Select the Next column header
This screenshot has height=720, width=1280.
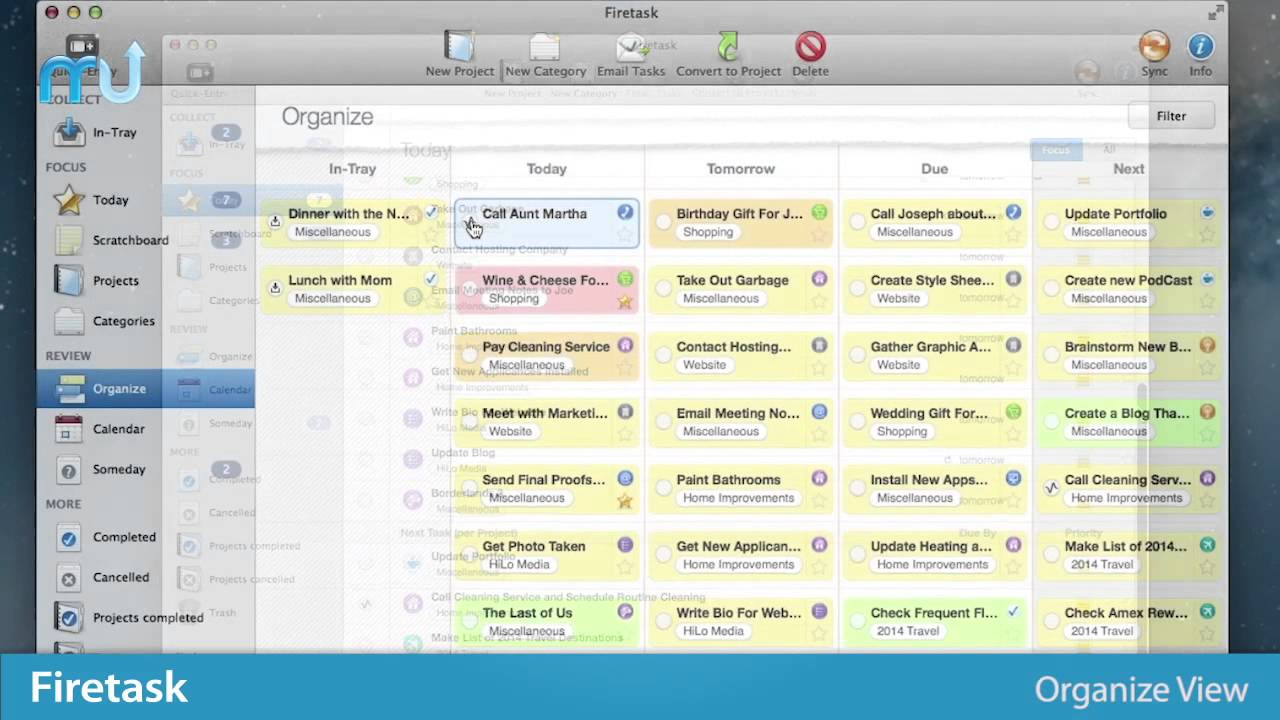pyautogui.click(x=1128, y=169)
